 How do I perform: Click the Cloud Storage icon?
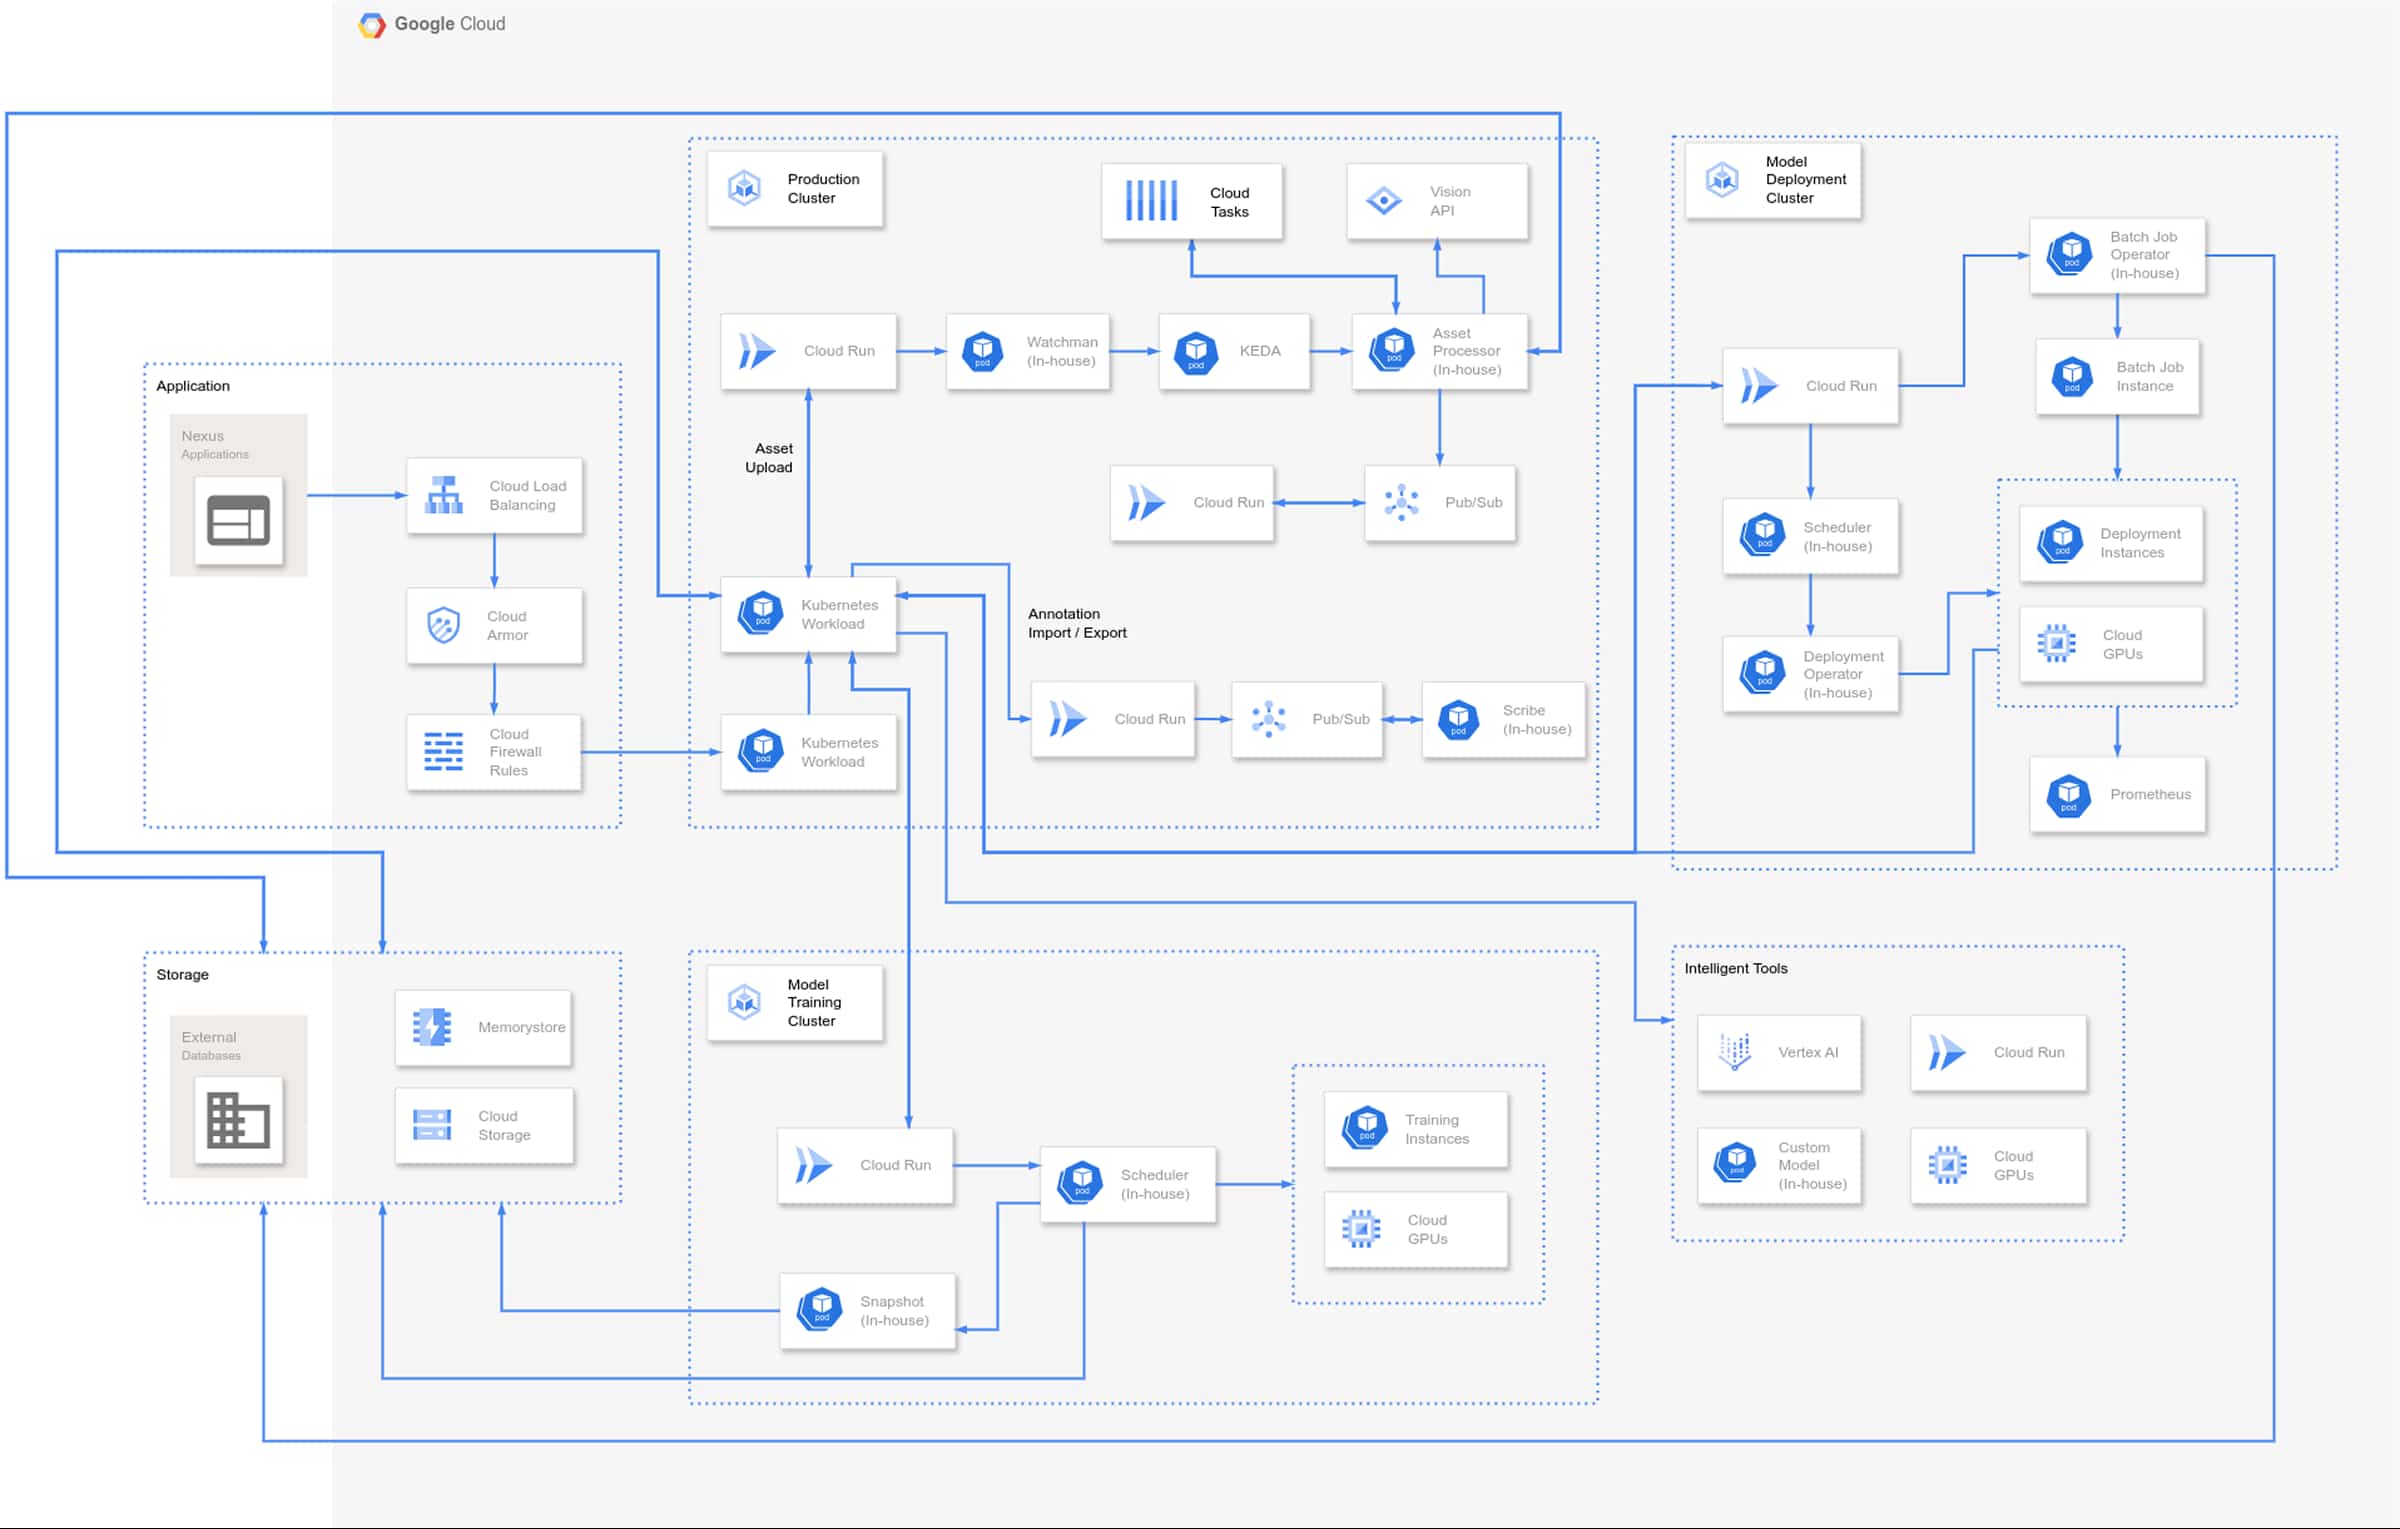(432, 1125)
